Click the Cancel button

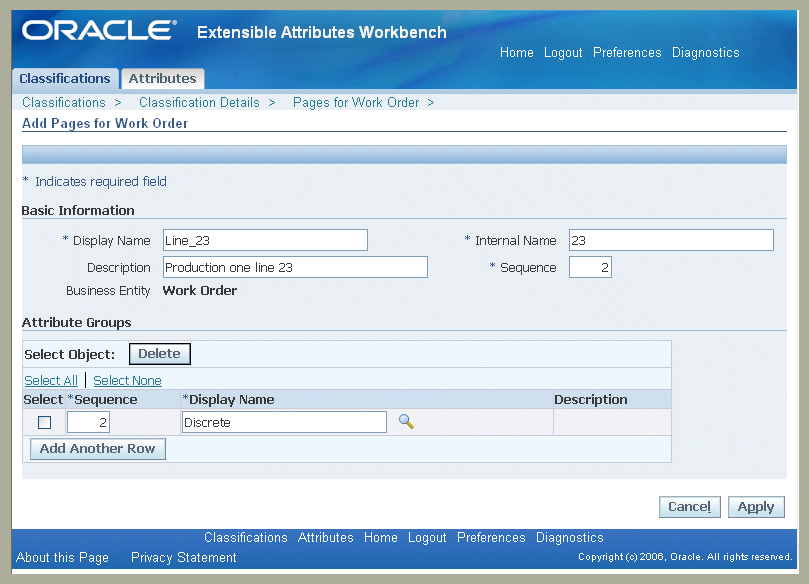[689, 507]
